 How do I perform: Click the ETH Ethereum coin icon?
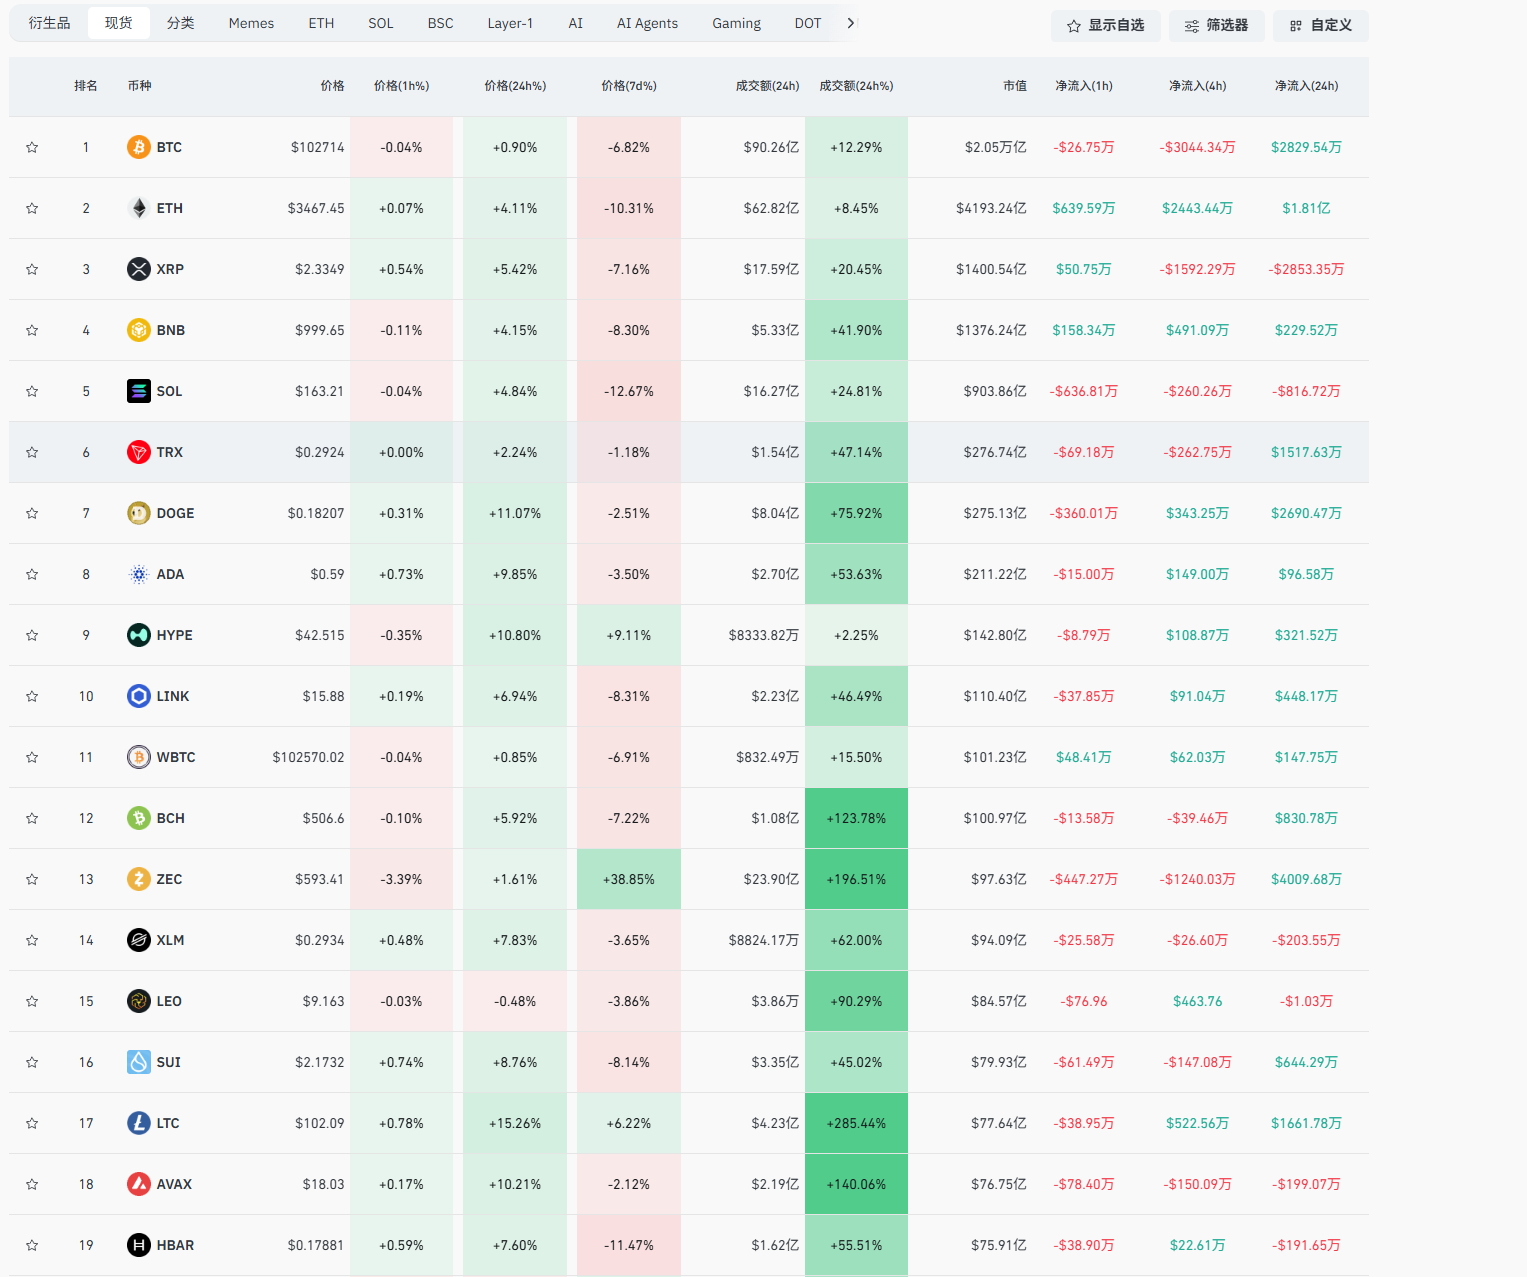[139, 208]
